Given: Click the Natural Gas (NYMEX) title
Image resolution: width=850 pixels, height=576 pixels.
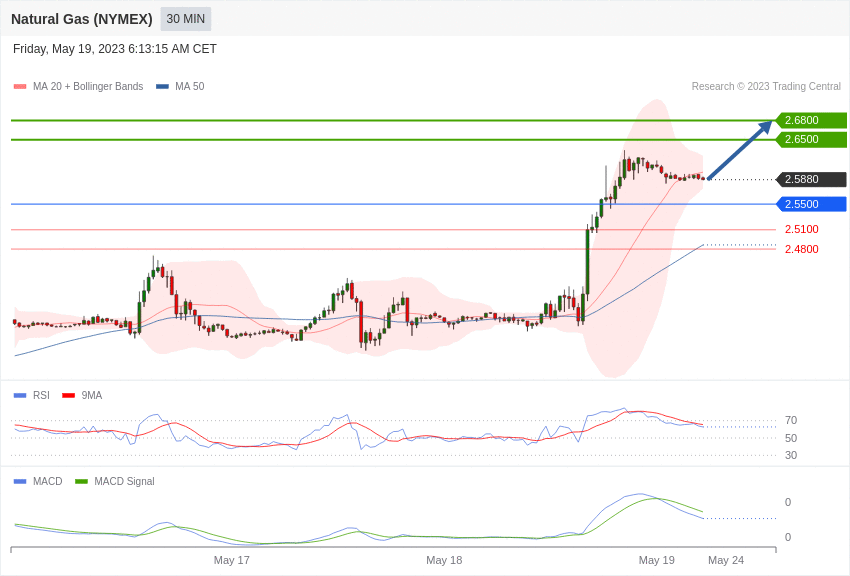Looking at the screenshot, I should 82,19.
